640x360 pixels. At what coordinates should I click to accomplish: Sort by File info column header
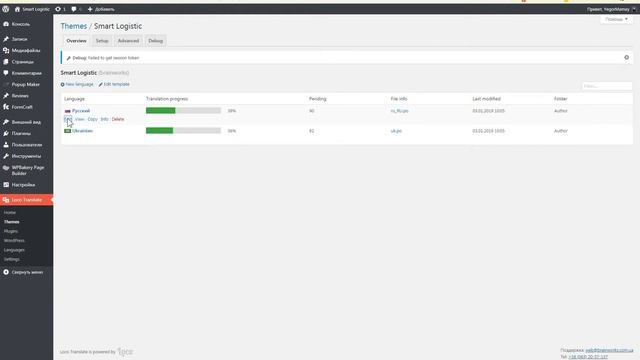399,99
